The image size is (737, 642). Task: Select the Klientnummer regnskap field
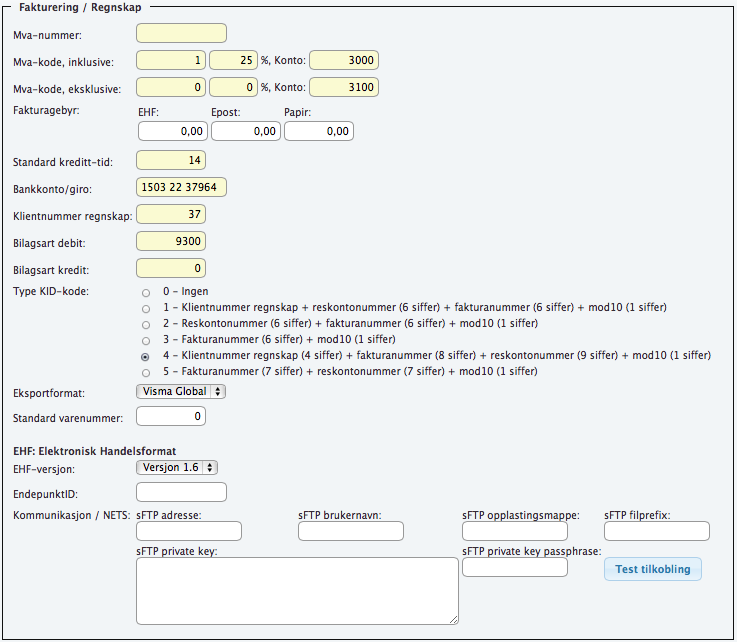(x=171, y=214)
